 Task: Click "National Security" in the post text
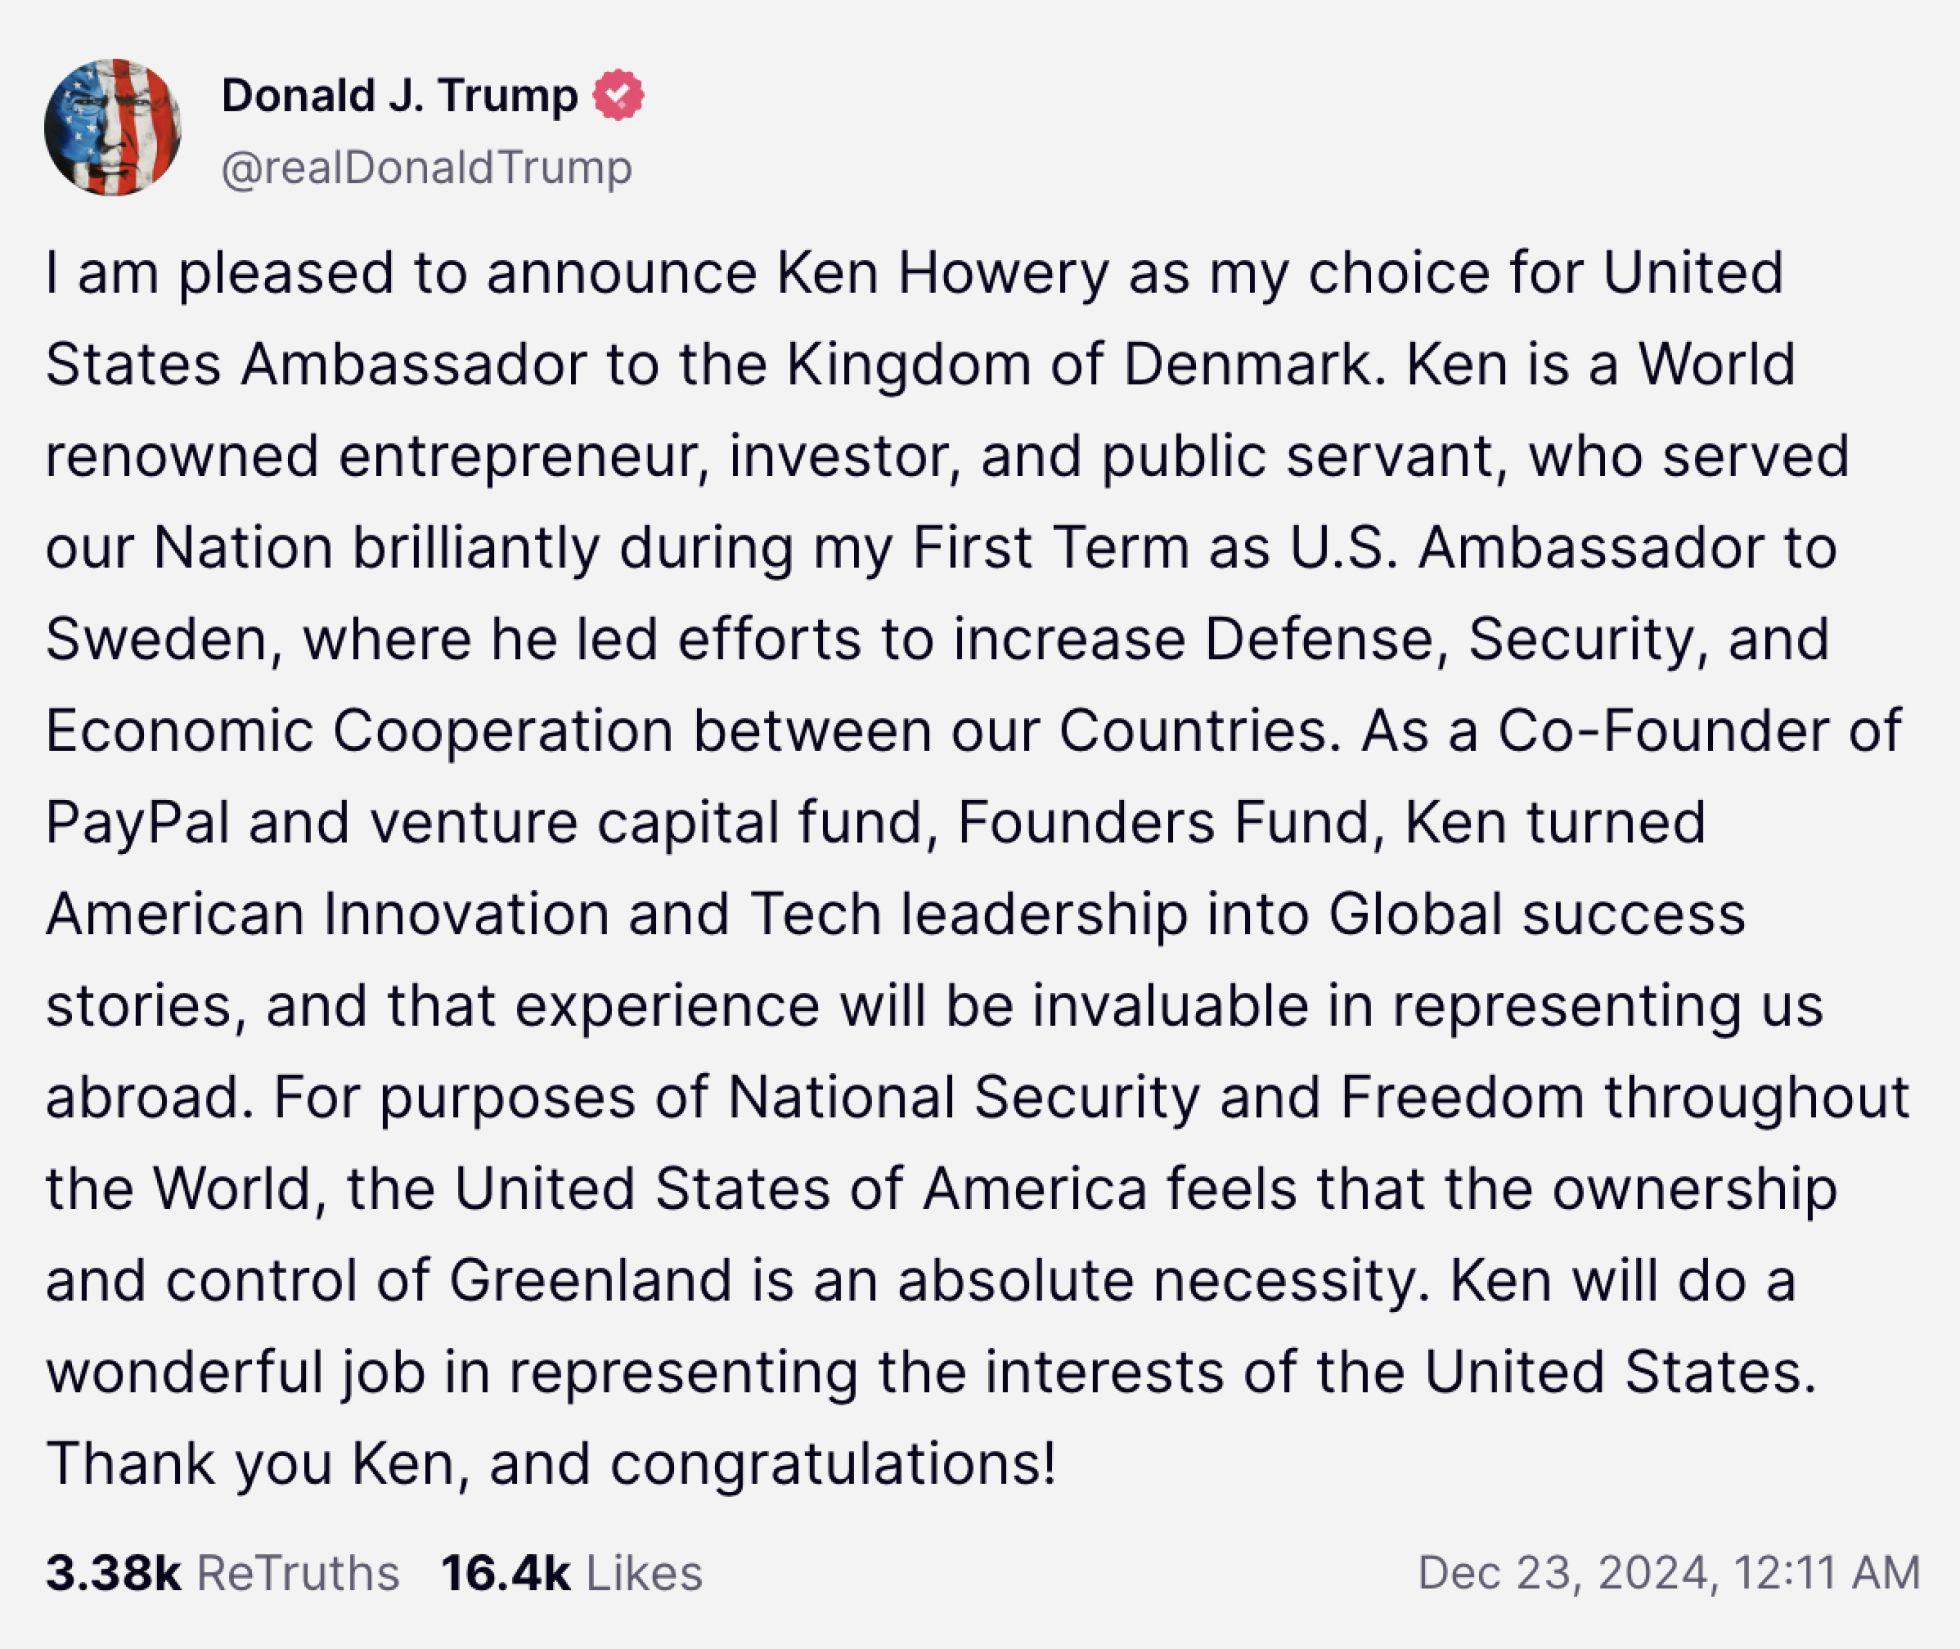pyautogui.click(x=963, y=1097)
